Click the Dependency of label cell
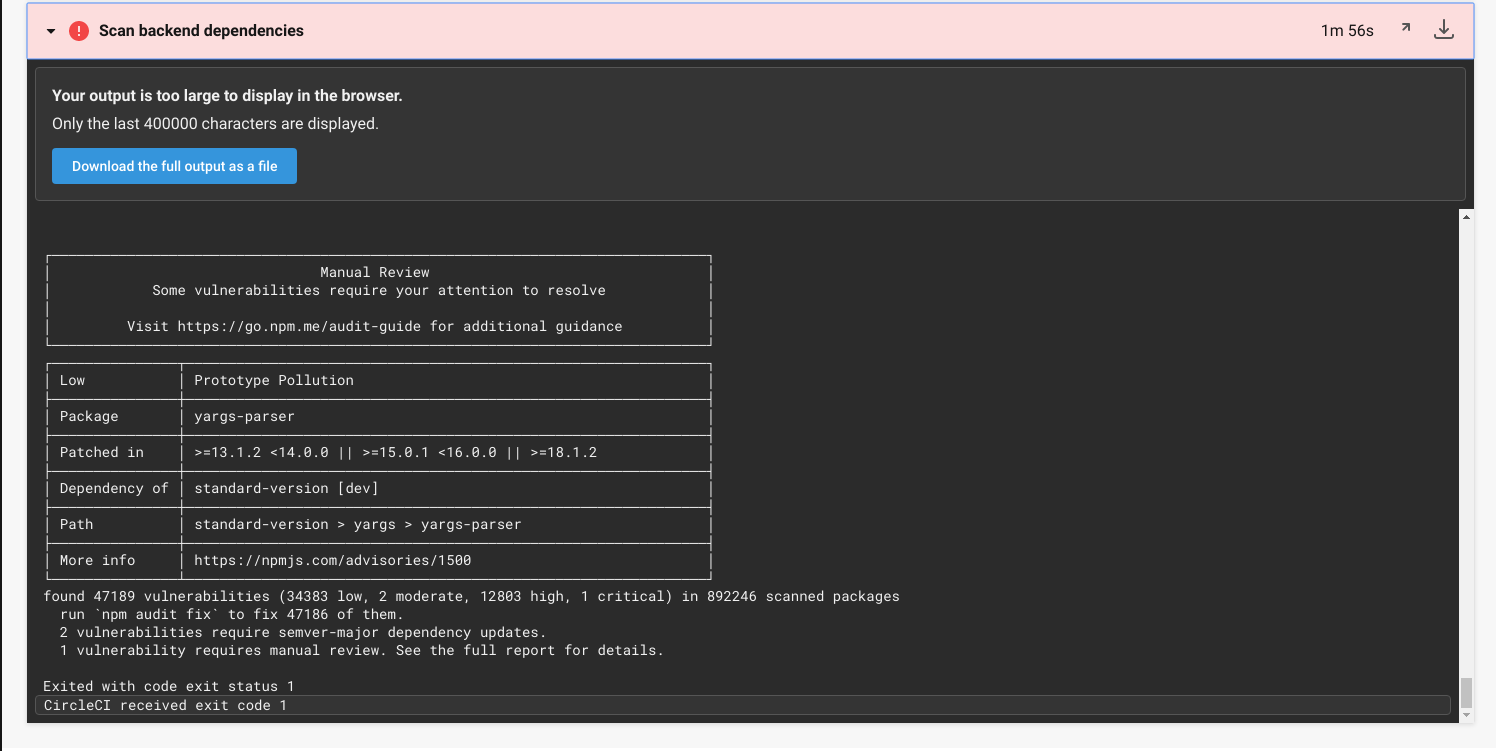The image size is (1496, 751). [x=114, y=488]
